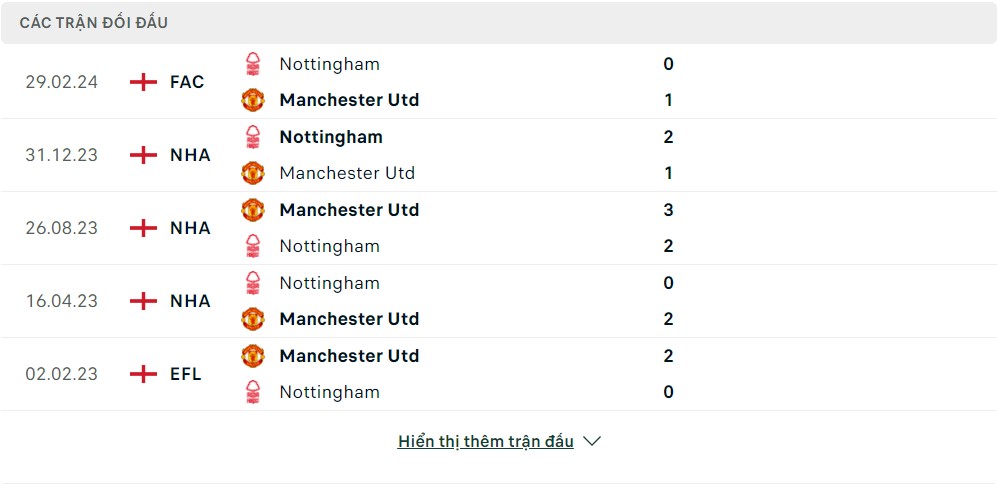997x484 pixels.
Task: Click Manchester Utd crest in the 16.04.23 match
Action: click(x=254, y=319)
